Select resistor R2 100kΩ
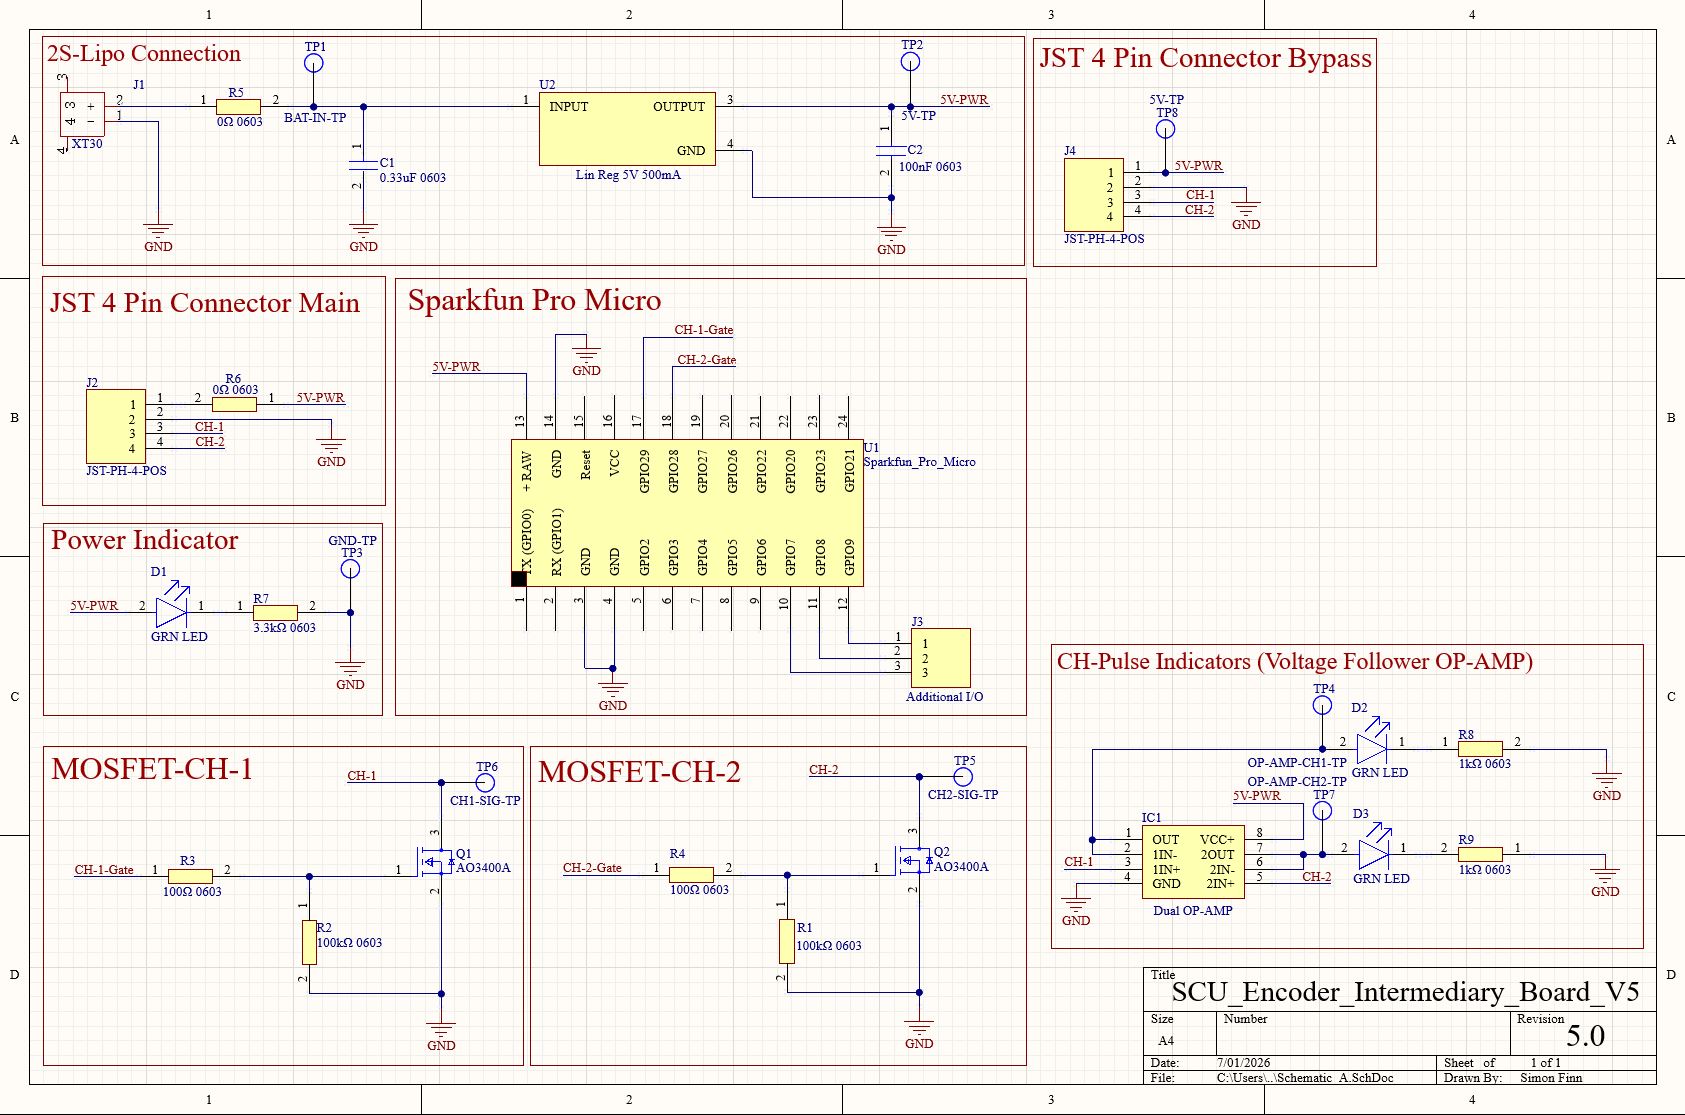1685x1115 pixels. tap(309, 943)
